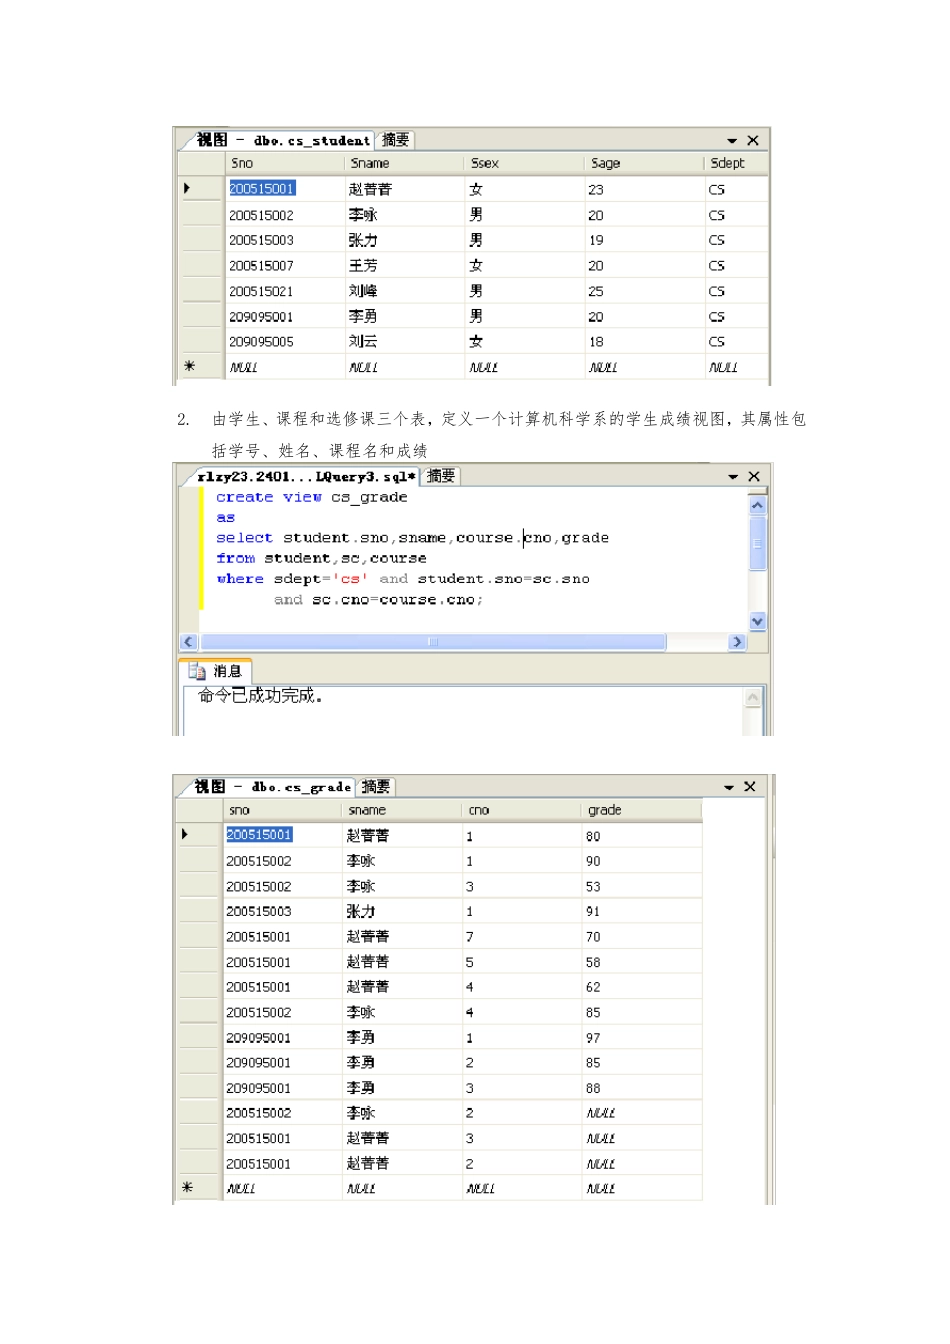Click the horizontal scrollbar thumb in query editor
Image resolution: width=950 pixels, height=1344 pixels.
[432, 642]
